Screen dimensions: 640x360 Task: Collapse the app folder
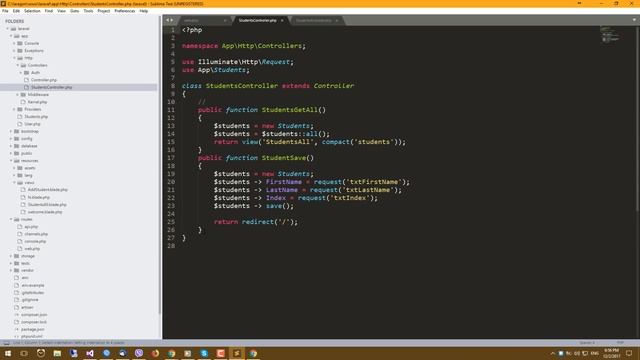click(11, 36)
